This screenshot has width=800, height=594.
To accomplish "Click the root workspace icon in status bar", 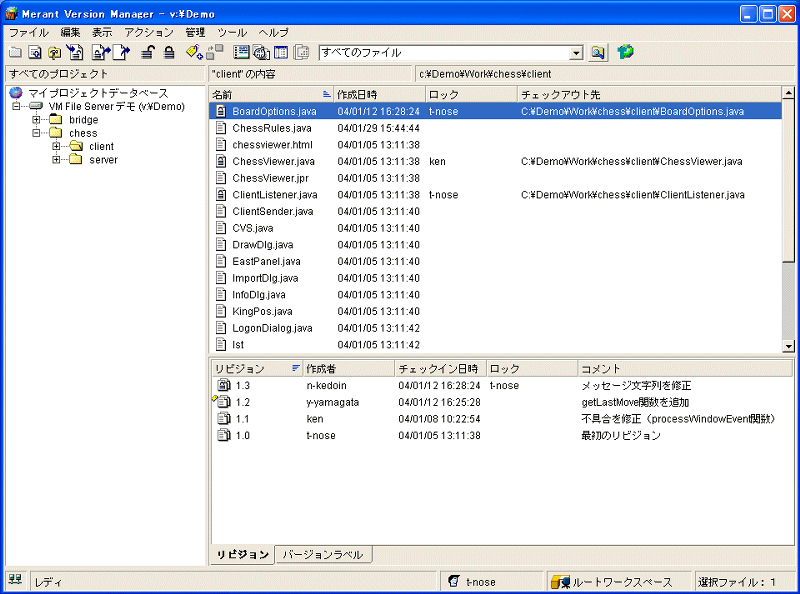I will coord(560,581).
